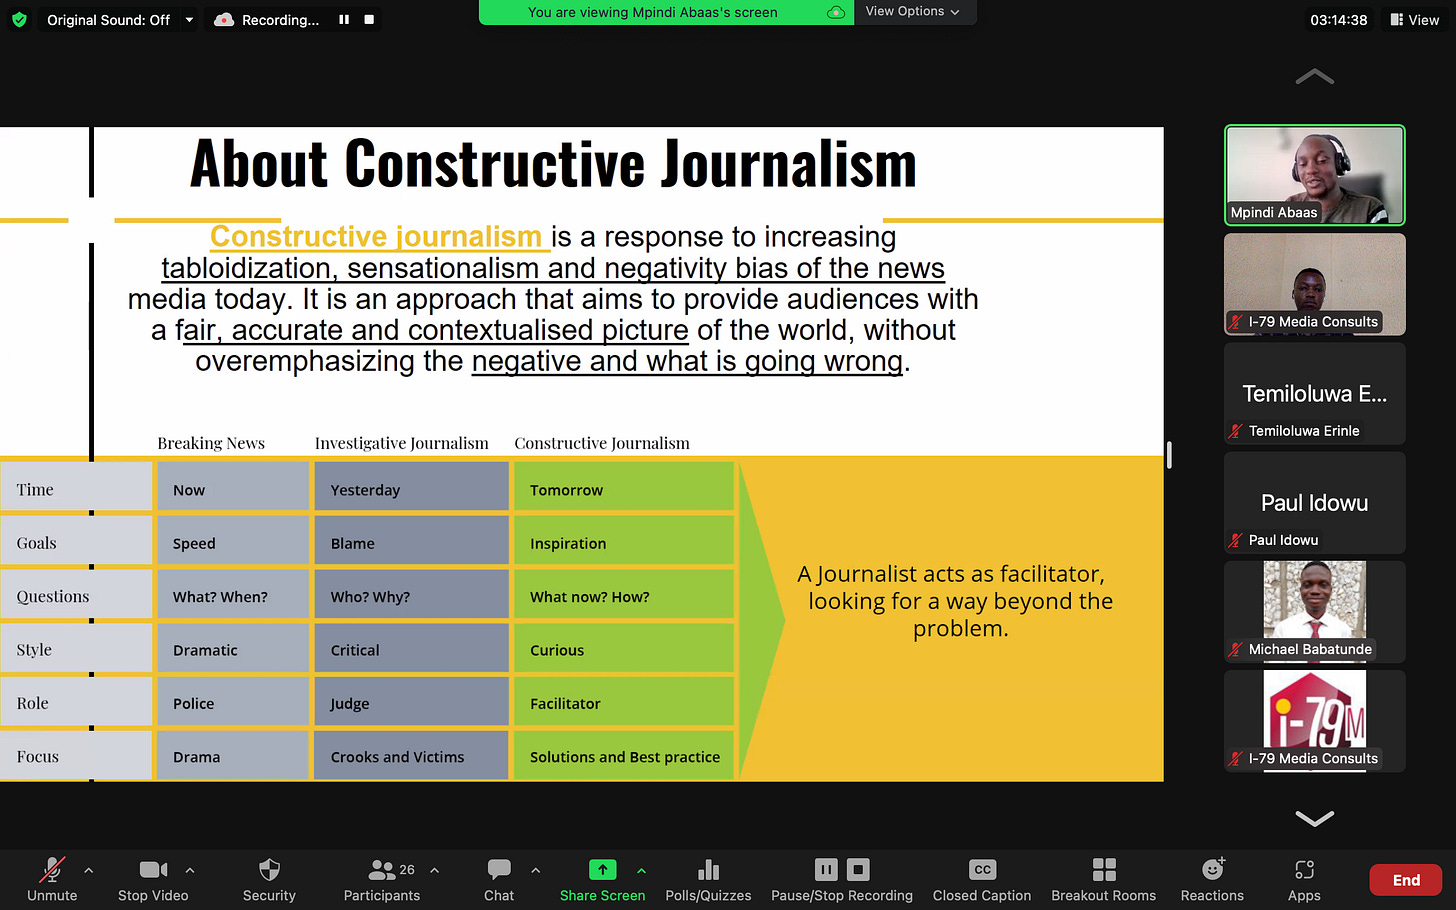Screen dimensions: 1456x910
Task: Click 'Crooks and Victims' table cell
Action: click(411, 757)
